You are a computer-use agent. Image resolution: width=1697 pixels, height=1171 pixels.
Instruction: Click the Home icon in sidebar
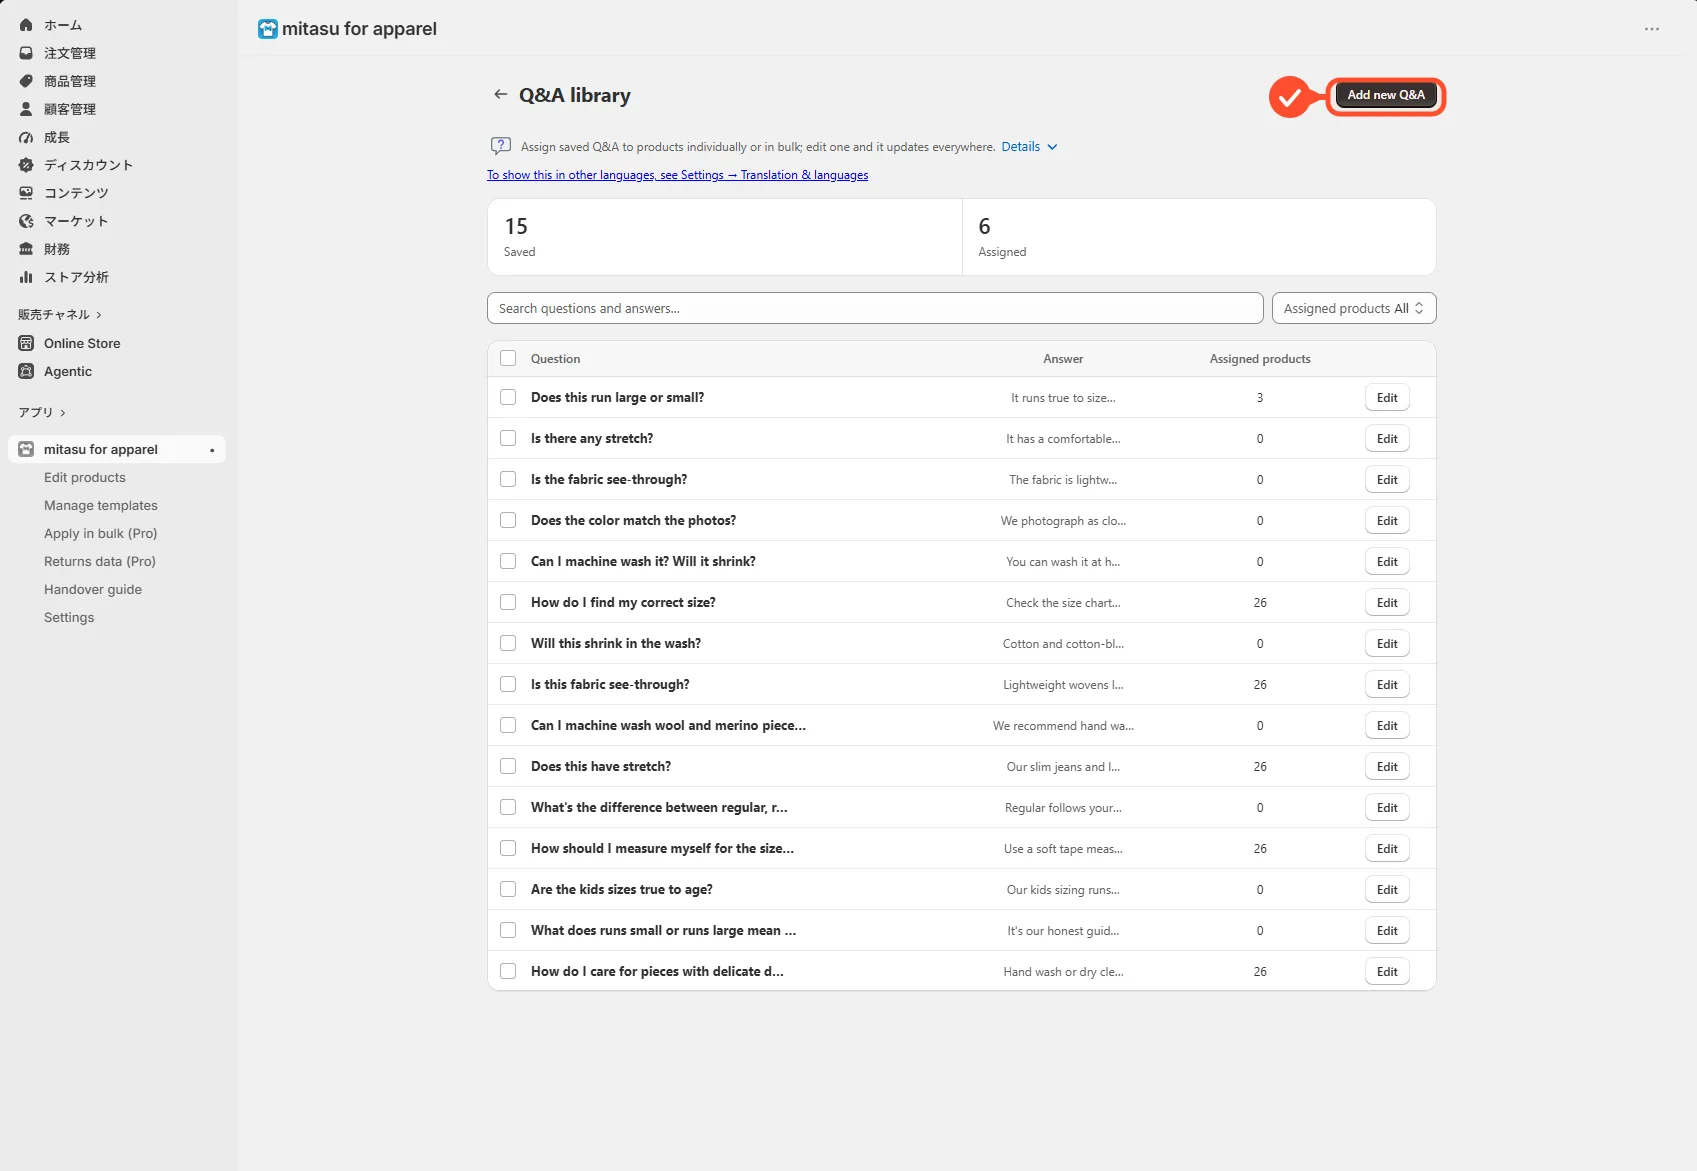tap(26, 25)
